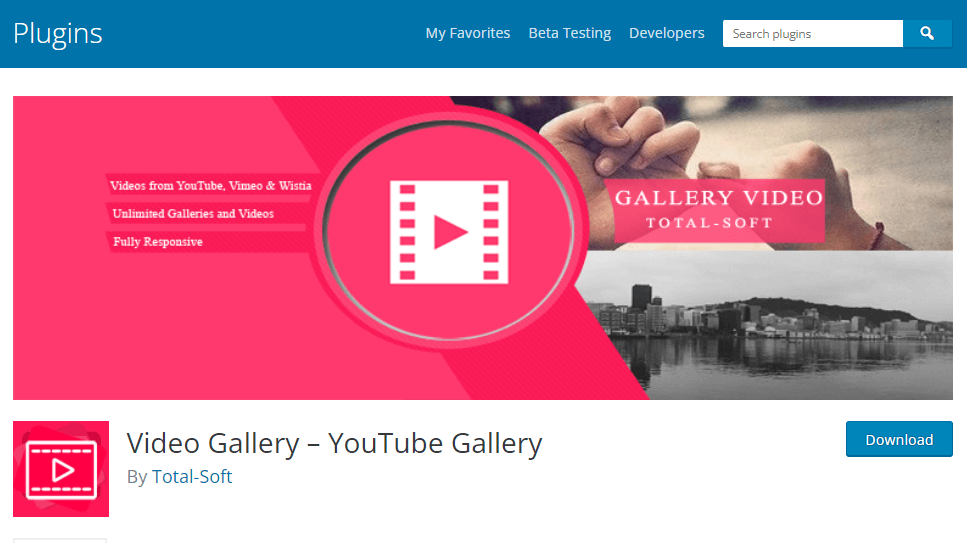Click the search magnifier icon button
The height and width of the screenshot is (543, 967).
(x=927, y=33)
